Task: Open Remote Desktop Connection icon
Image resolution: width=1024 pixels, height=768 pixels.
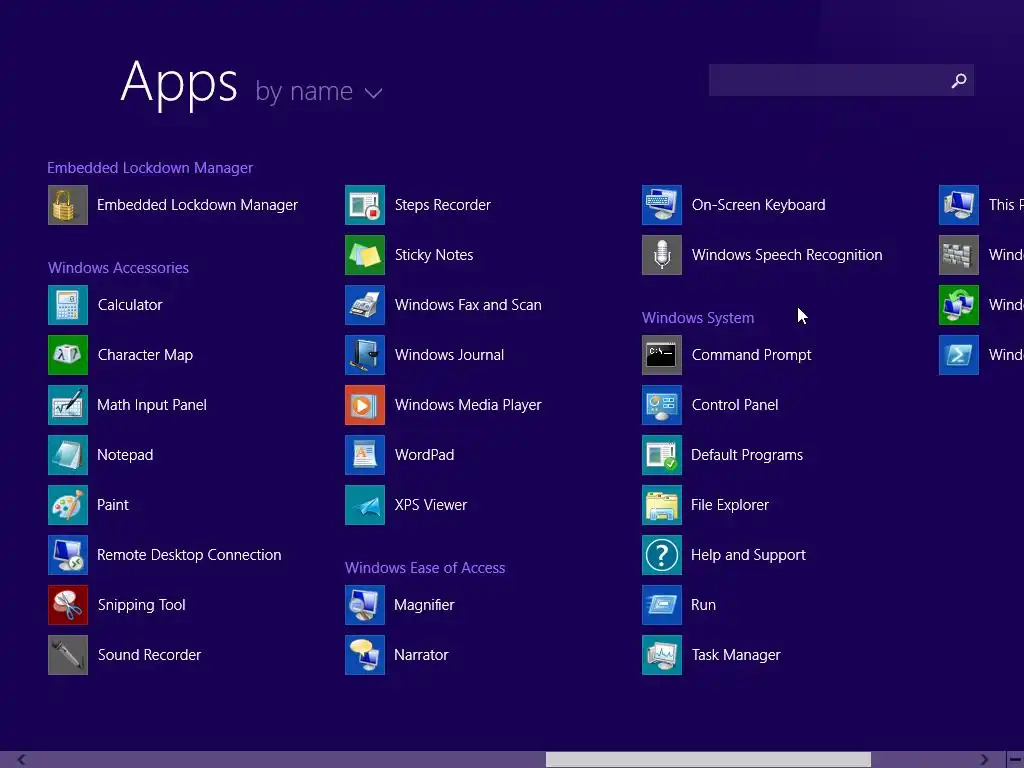Action: click(68, 555)
